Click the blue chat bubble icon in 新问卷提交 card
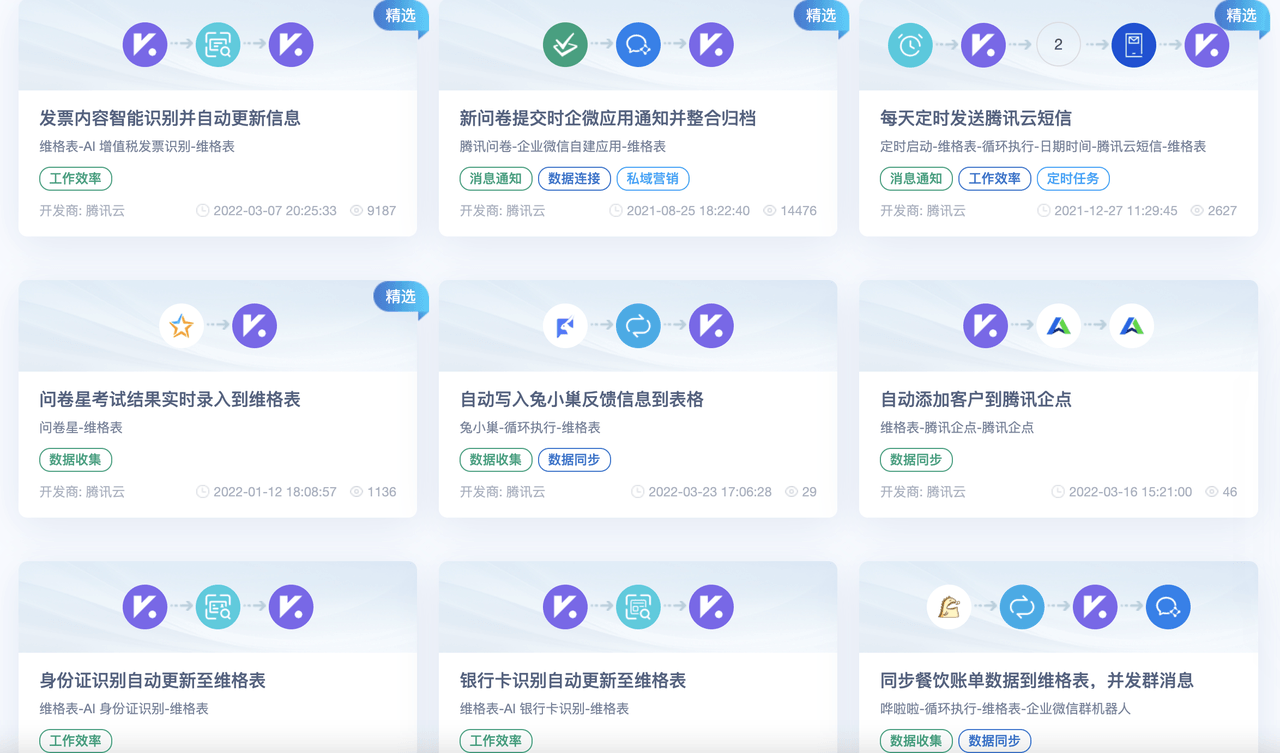 click(x=638, y=45)
